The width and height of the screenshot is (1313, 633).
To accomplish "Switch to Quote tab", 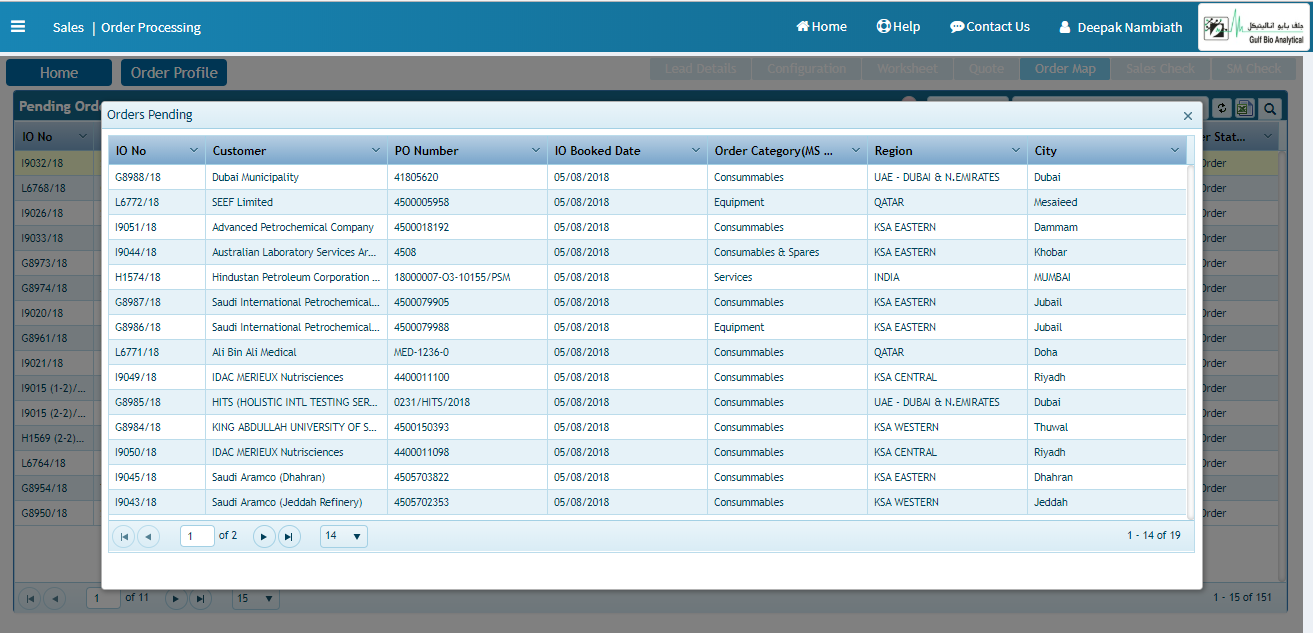I will [x=986, y=69].
